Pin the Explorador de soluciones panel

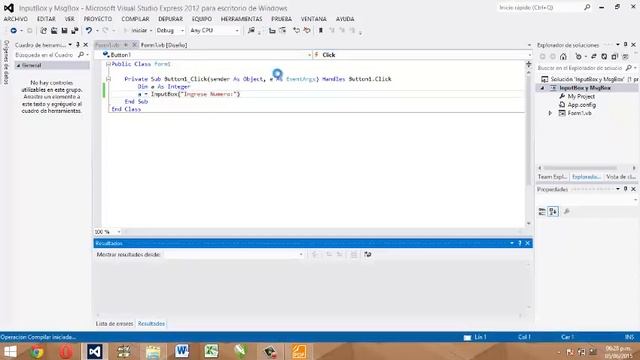(x=625, y=44)
